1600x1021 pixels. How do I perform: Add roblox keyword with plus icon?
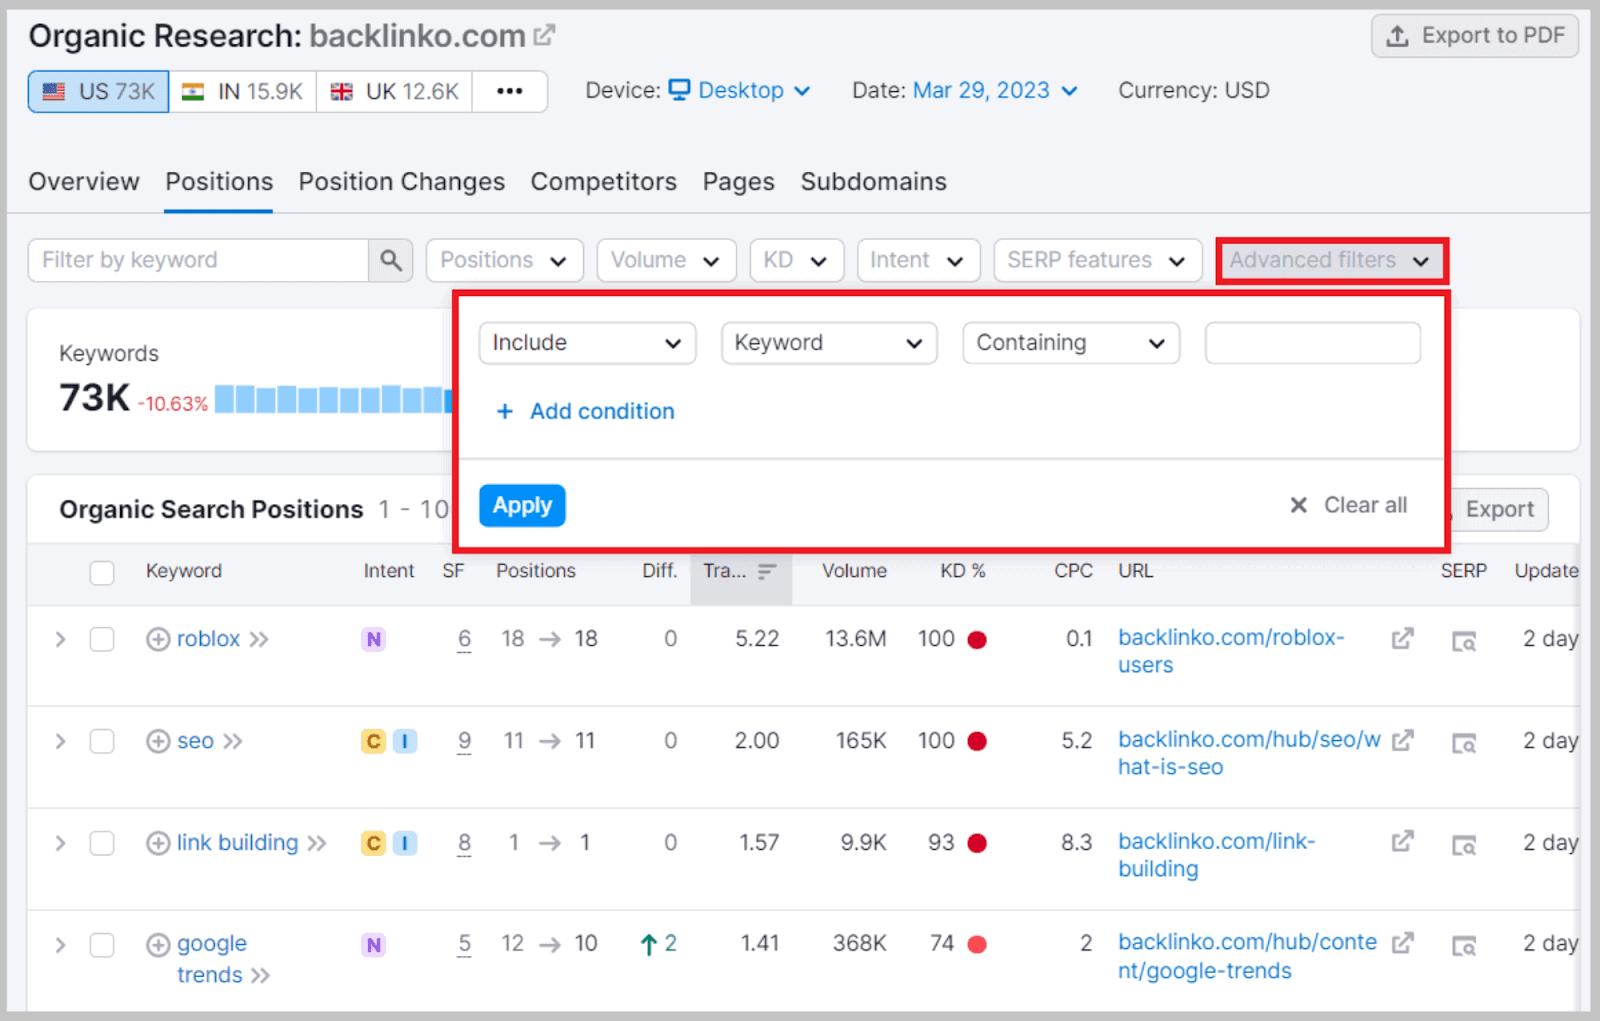coord(158,639)
